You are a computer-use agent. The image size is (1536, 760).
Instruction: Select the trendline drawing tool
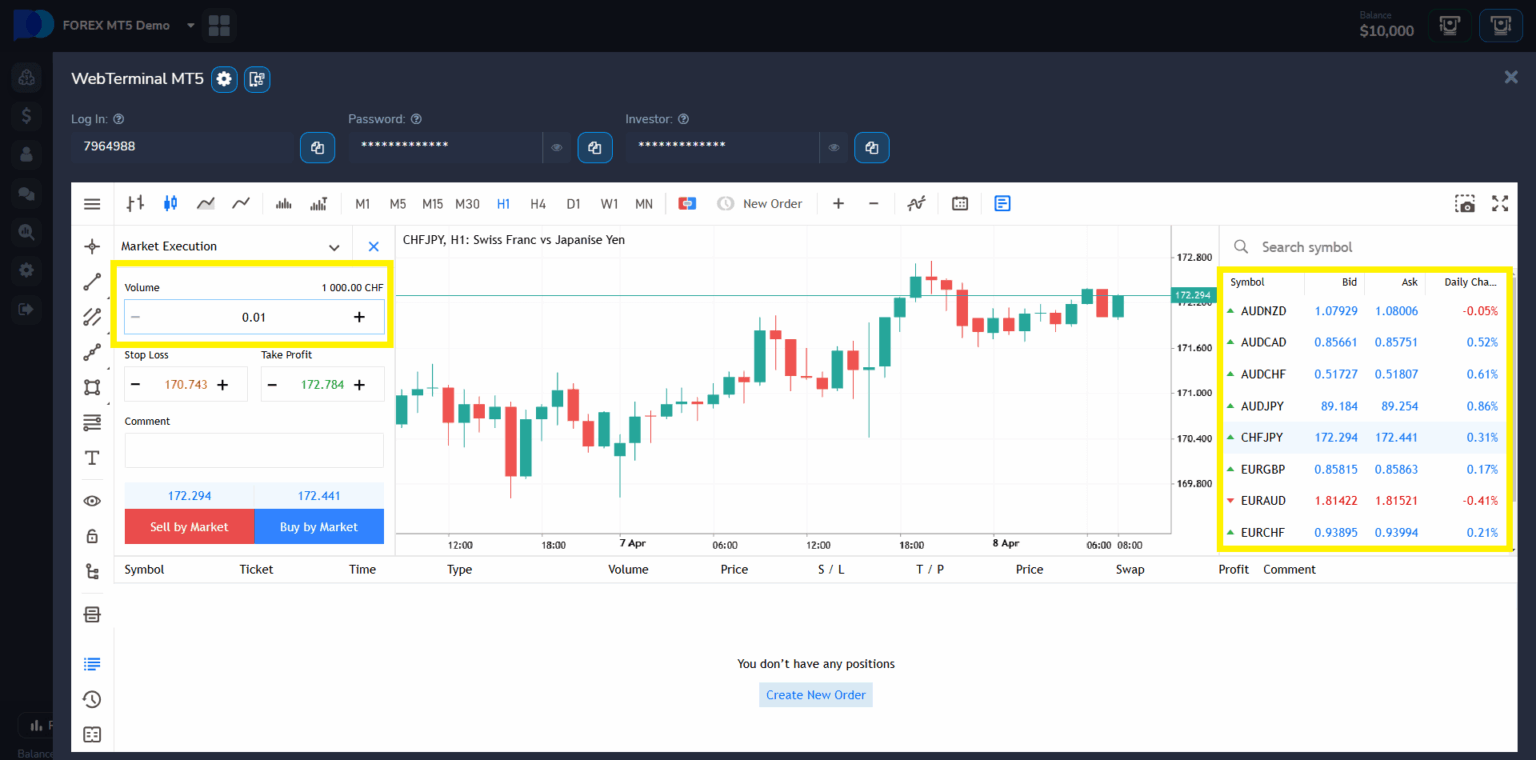pyautogui.click(x=92, y=281)
